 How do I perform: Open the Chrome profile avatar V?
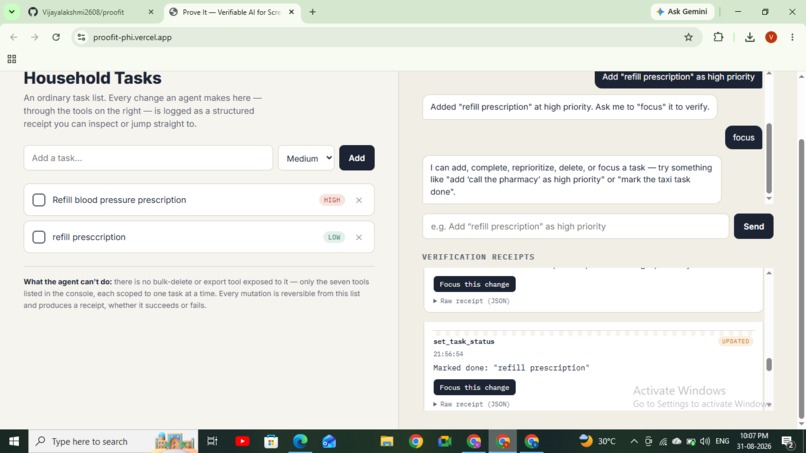771,37
